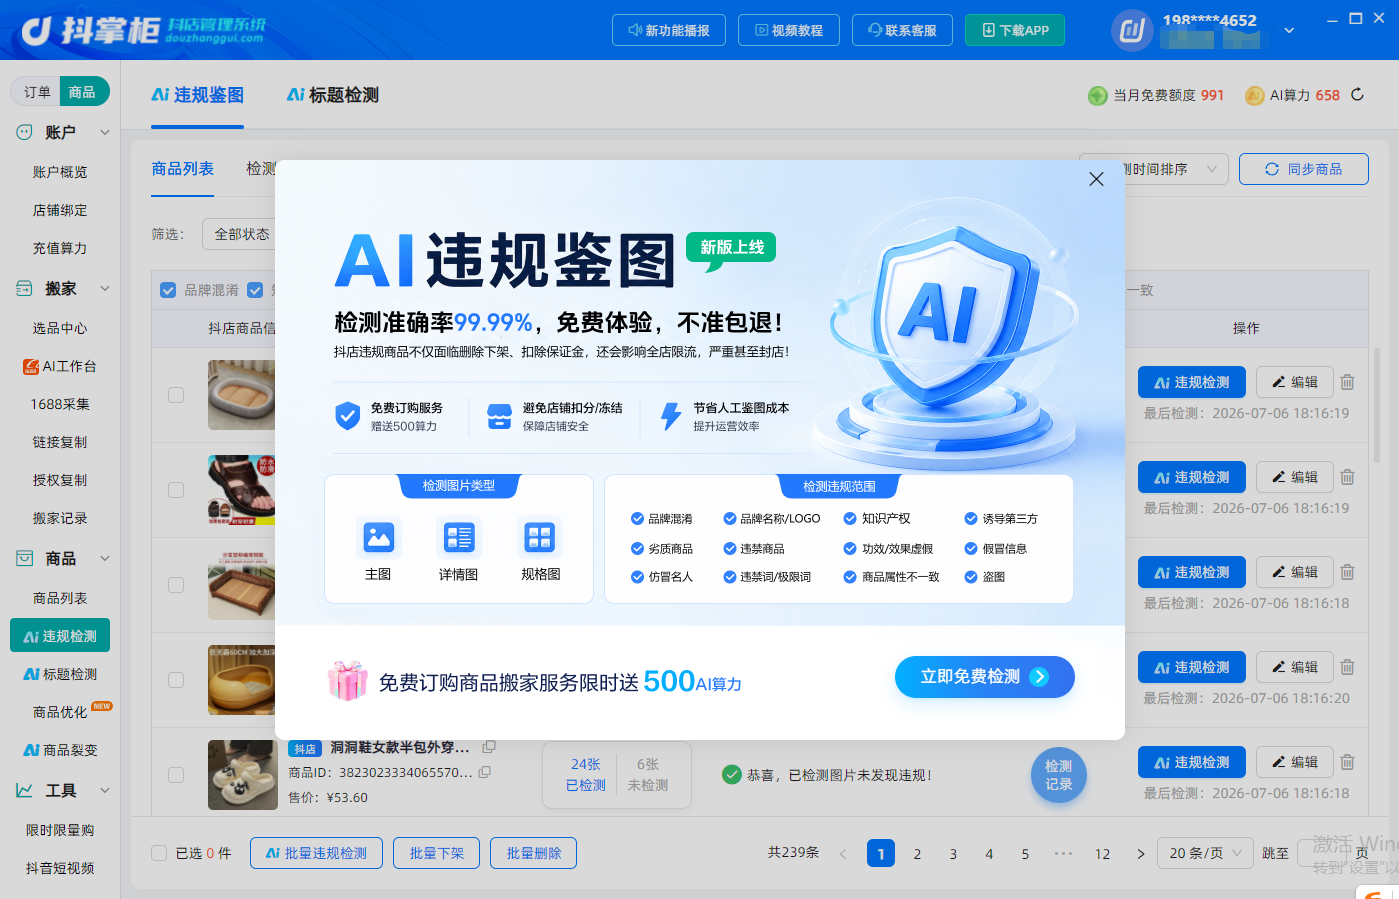Open the user avatar in the title bar
The image size is (1399, 899).
click(x=1132, y=30)
